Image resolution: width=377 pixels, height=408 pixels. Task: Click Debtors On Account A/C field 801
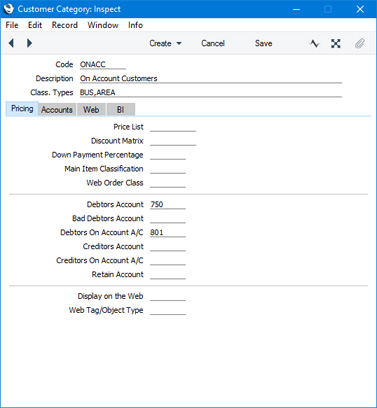[168, 233]
